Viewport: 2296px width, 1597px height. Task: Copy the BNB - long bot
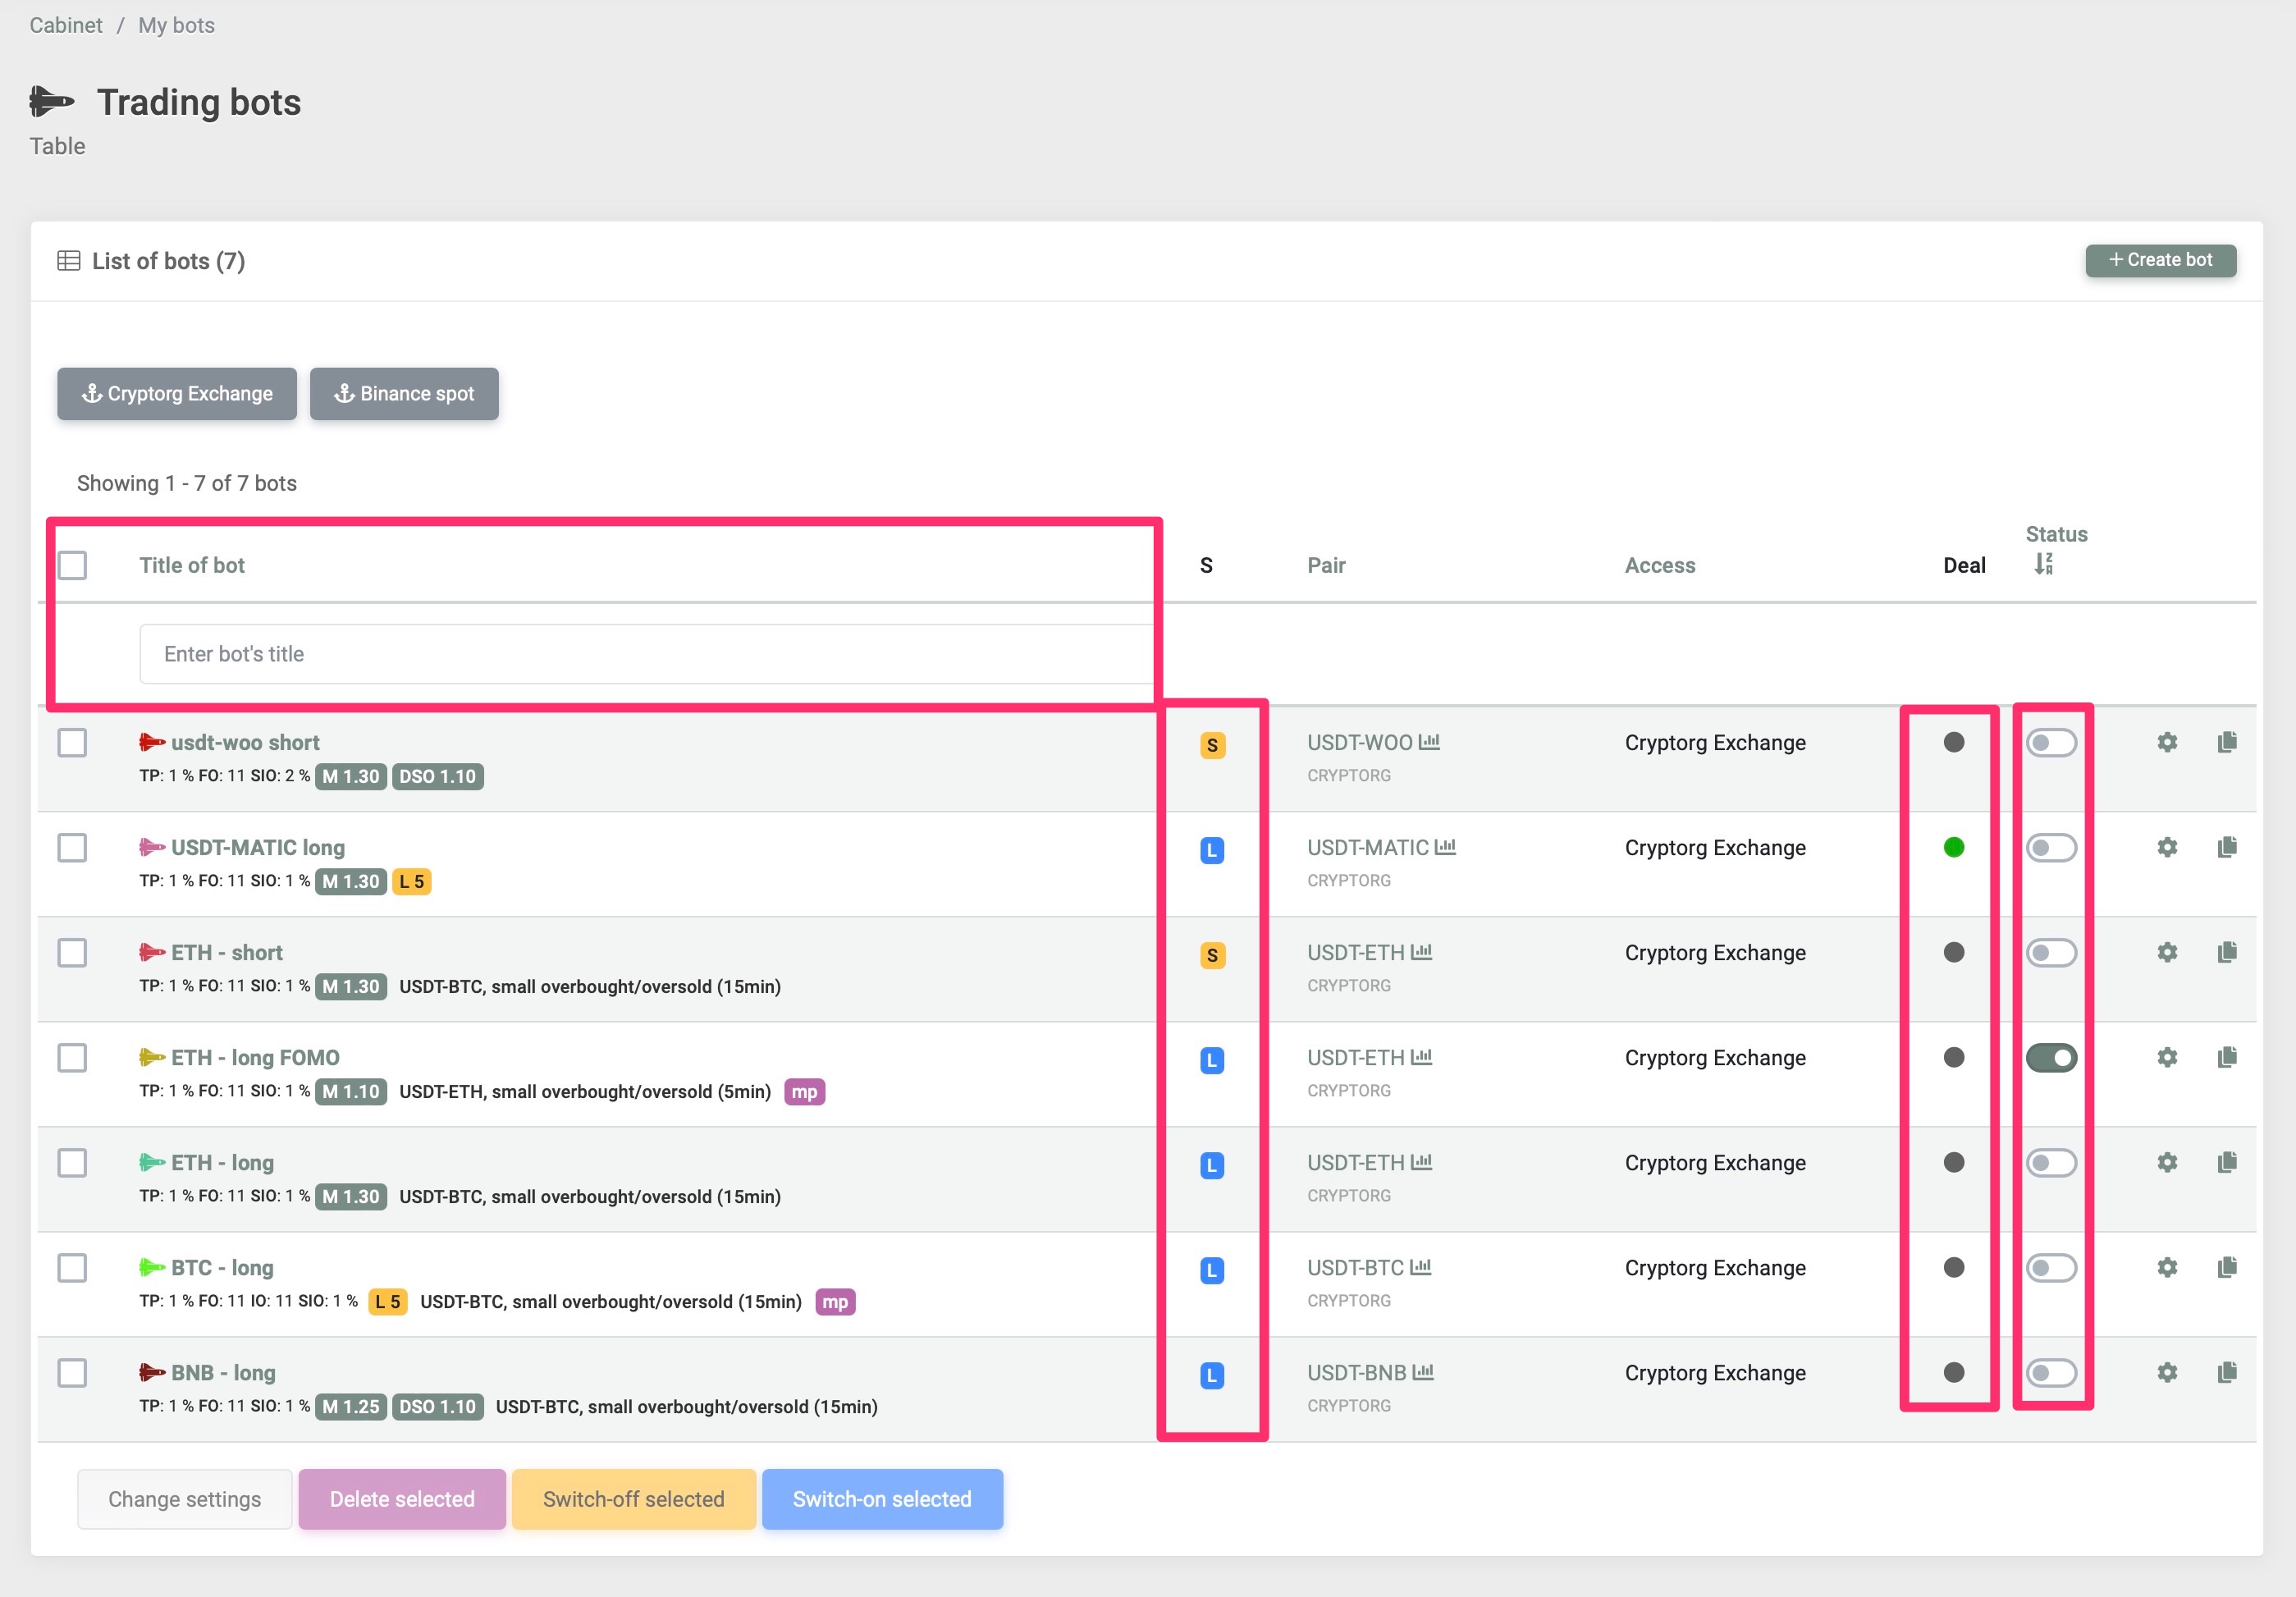[x=2227, y=1372]
